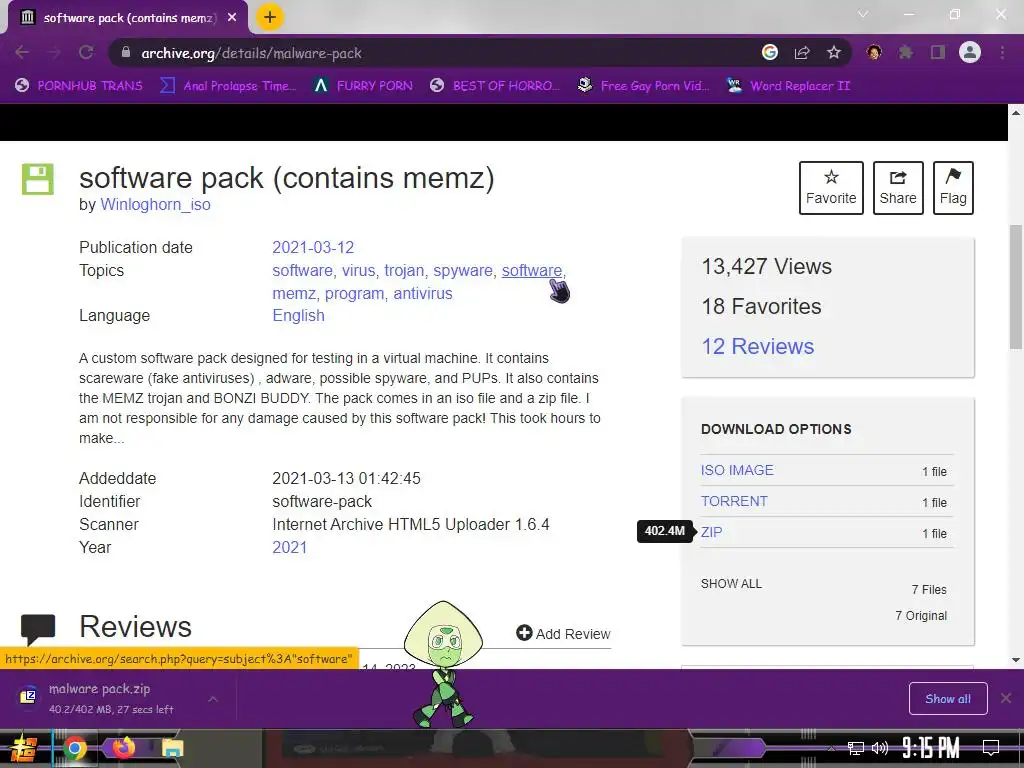Click the page vertical scrollbar thumb
1024x768 pixels.
coord(1016,287)
